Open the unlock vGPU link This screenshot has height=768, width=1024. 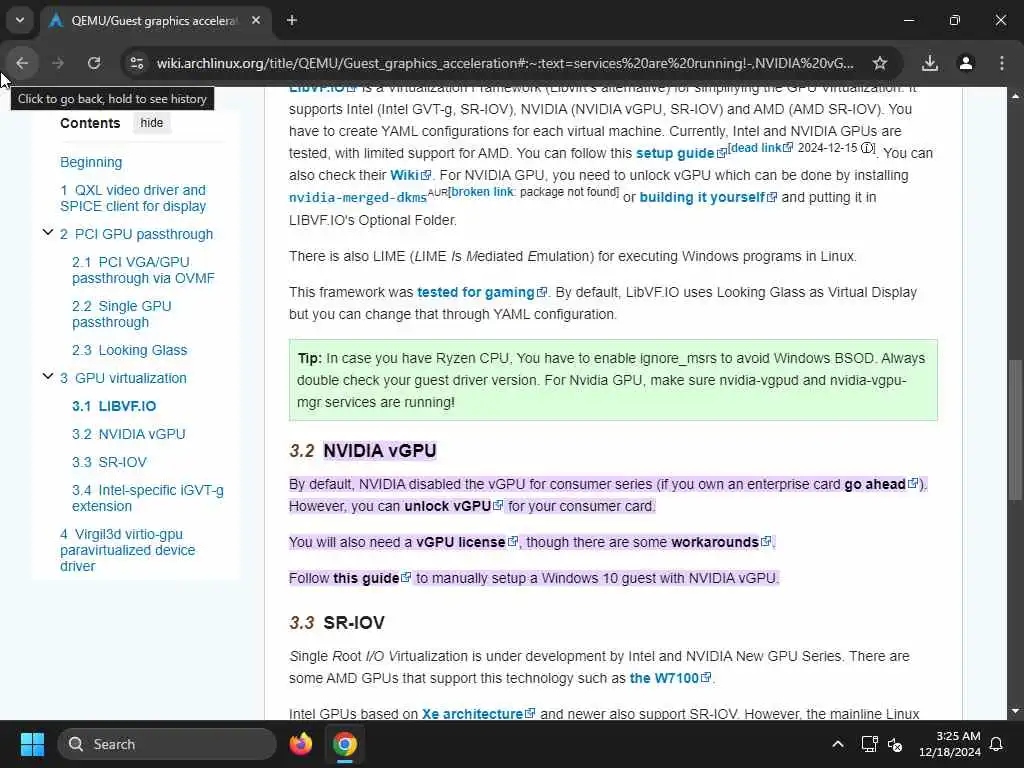[x=453, y=506]
